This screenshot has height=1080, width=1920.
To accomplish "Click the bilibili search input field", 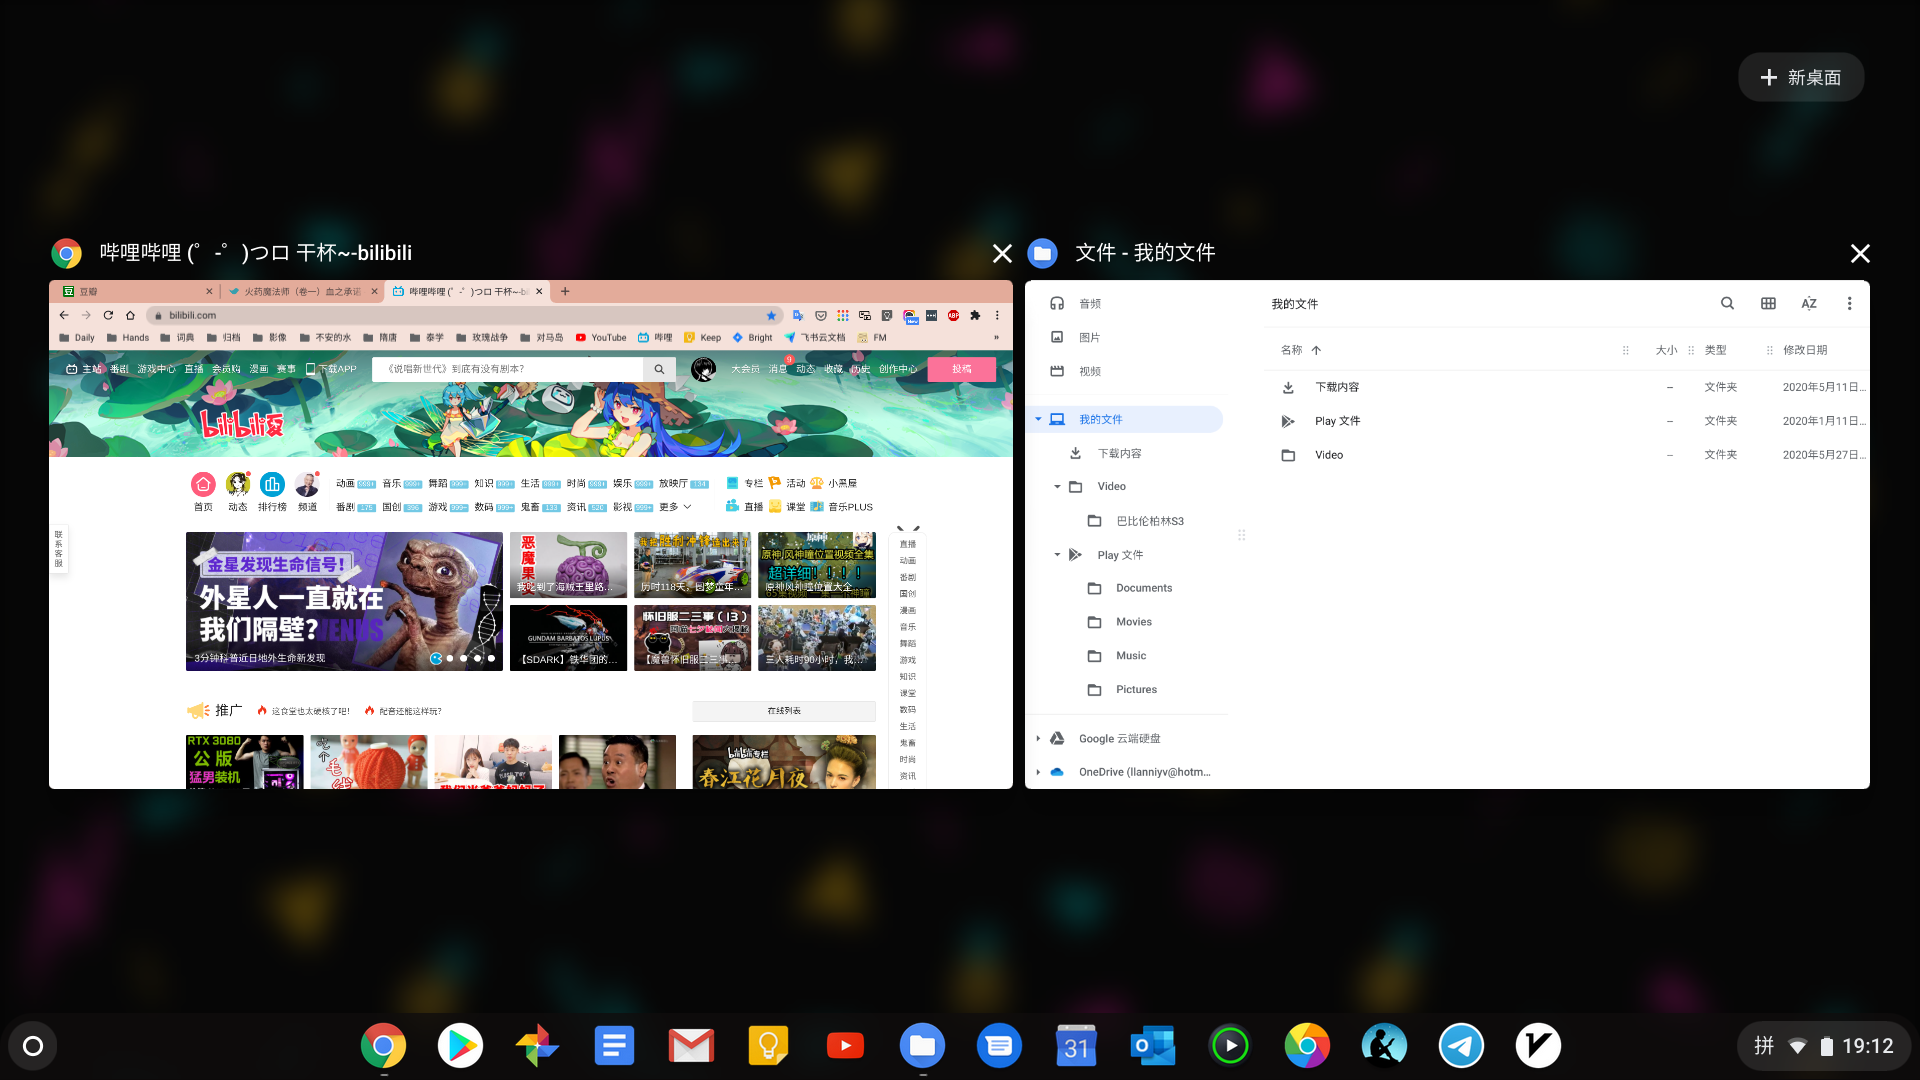I will [508, 369].
